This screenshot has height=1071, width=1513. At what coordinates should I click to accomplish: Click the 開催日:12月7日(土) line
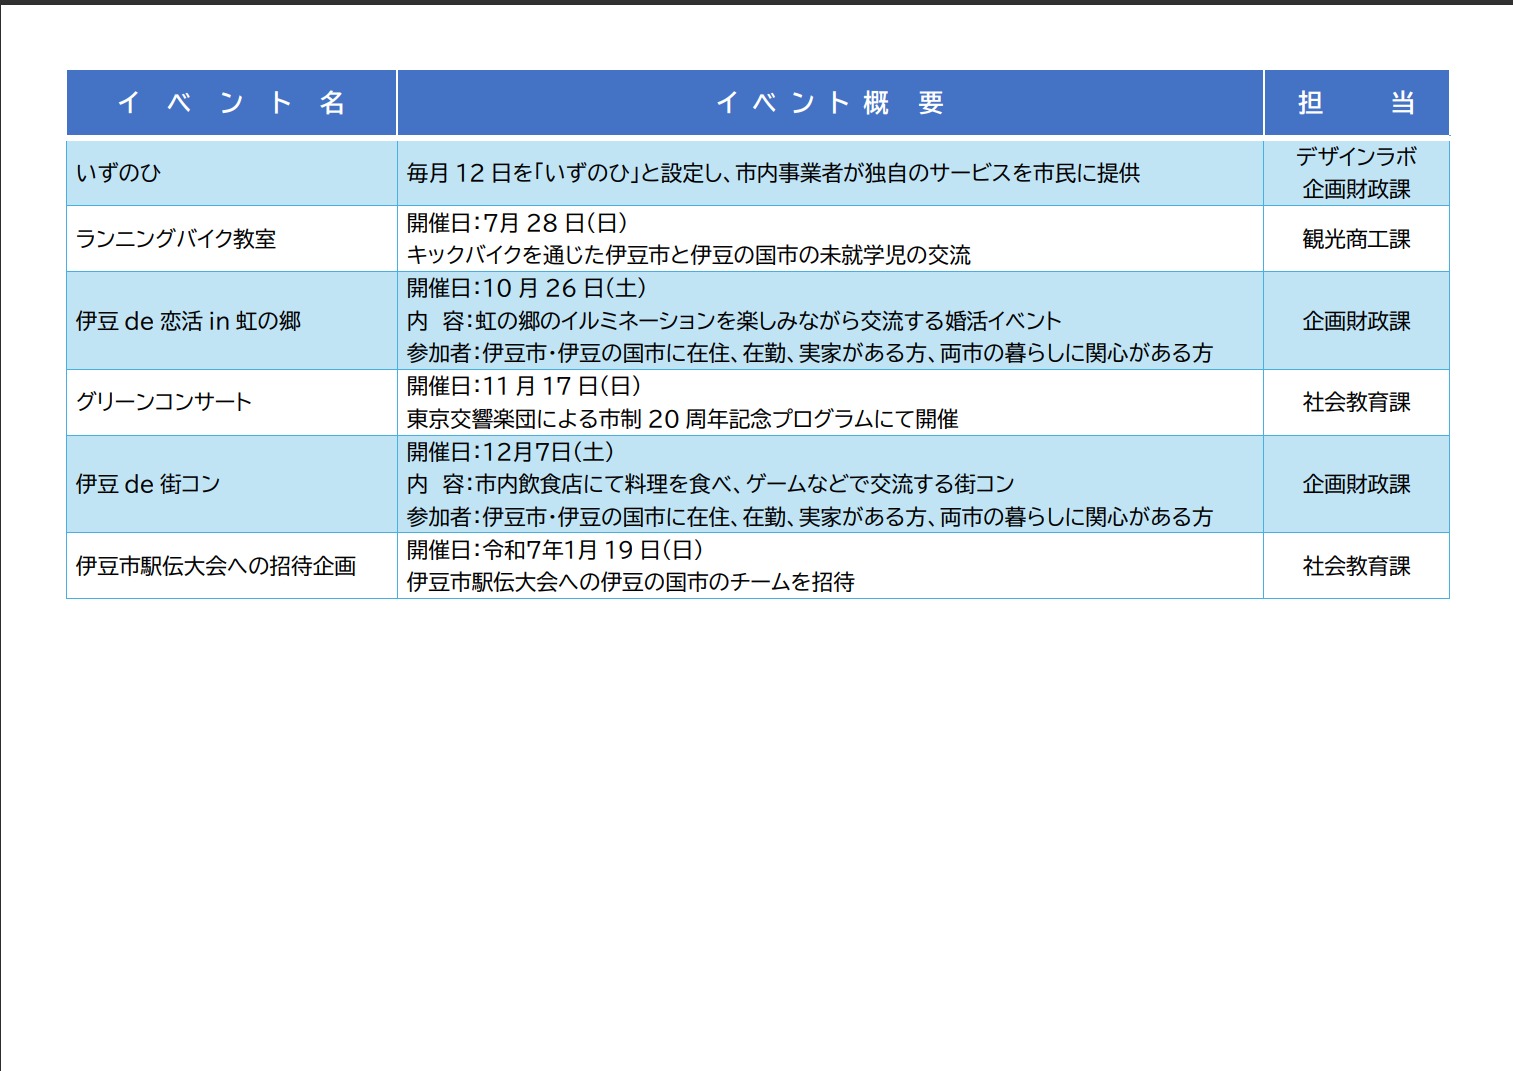(511, 452)
